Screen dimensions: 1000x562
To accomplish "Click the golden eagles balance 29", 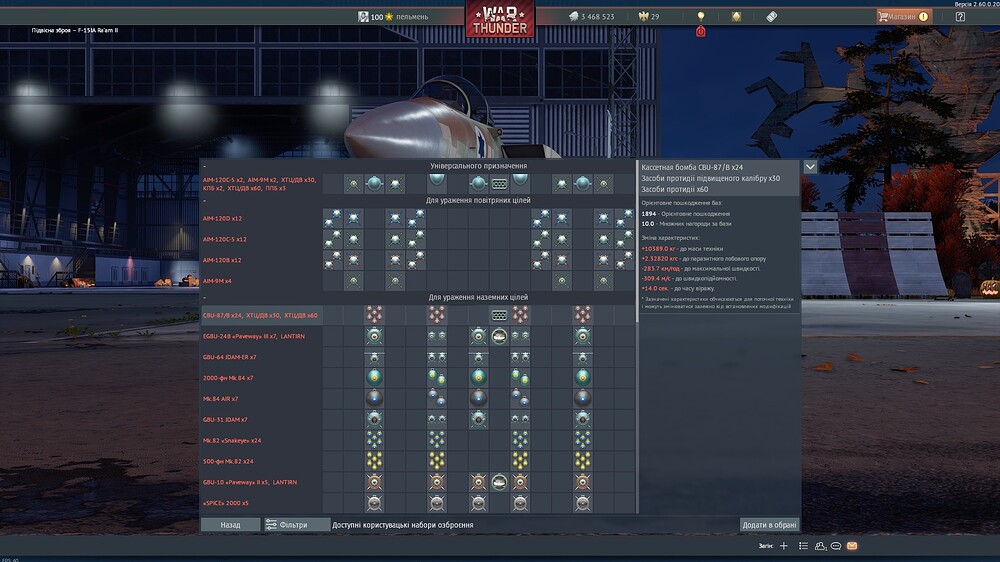I will tap(649, 17).
